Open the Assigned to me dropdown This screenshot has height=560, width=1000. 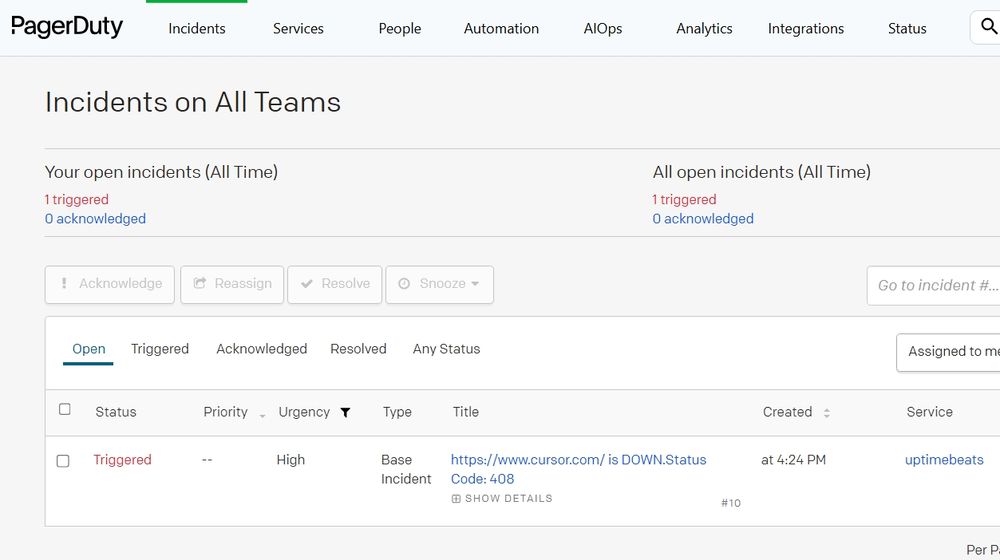point(948,351)
